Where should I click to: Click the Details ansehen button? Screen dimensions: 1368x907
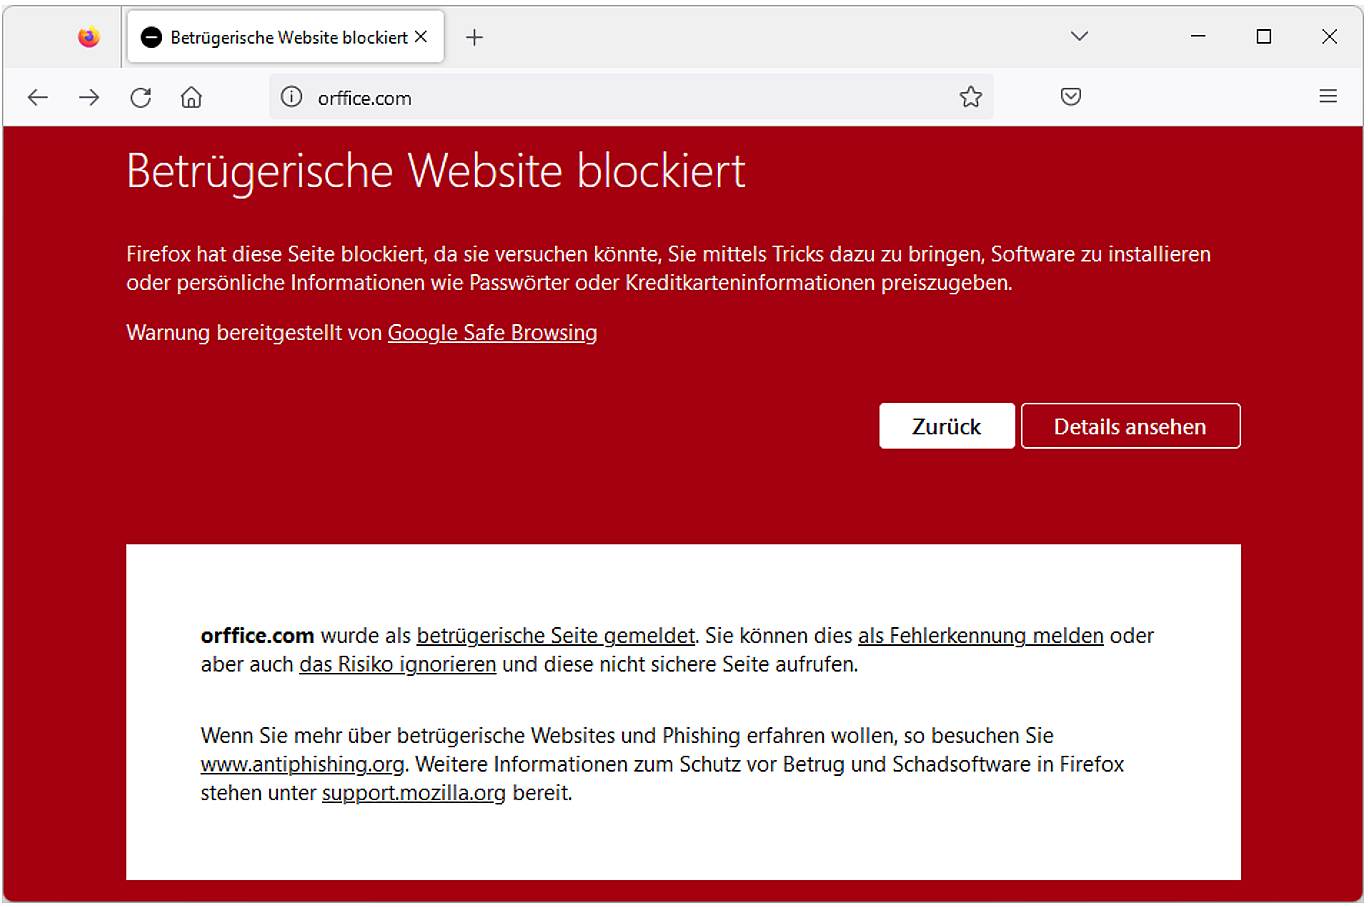[1130, 426]
